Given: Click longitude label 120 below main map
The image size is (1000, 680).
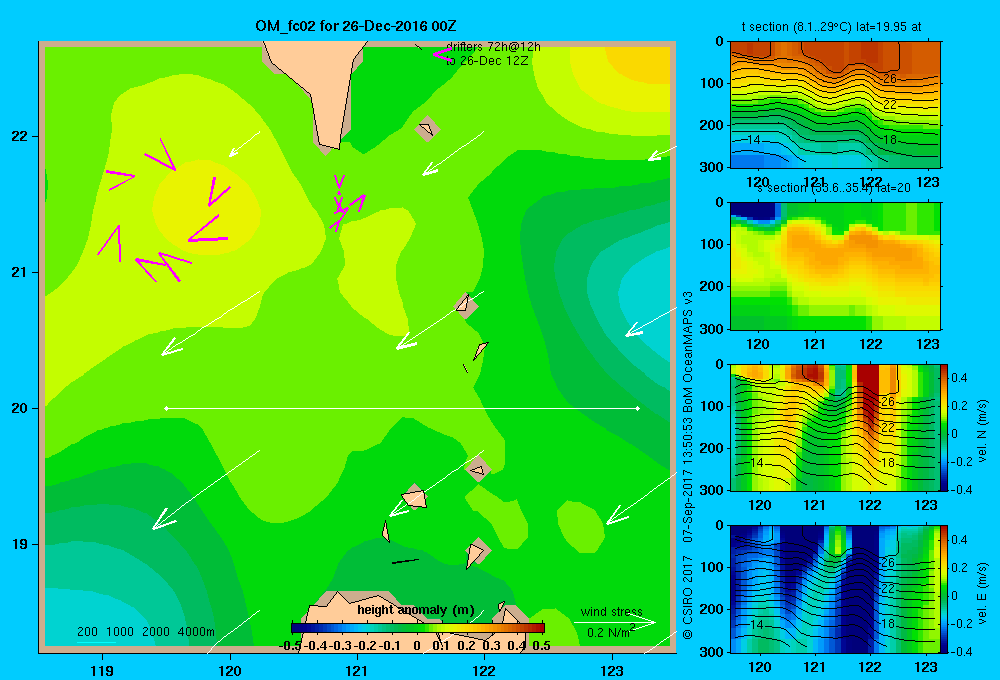Looking at the screenshot, I should pyautogui.click(x=230, y=670).
